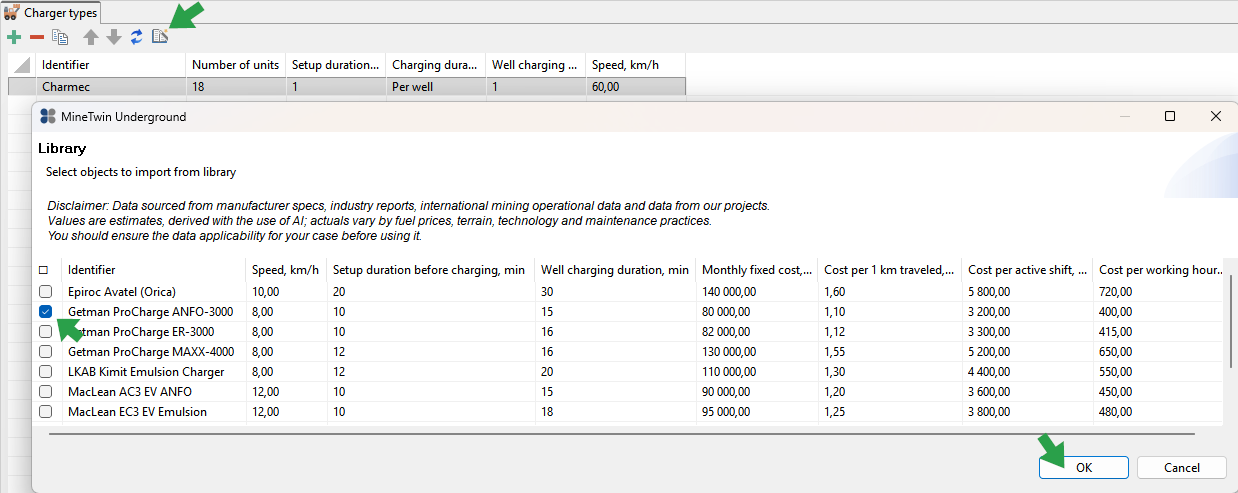Move selected row down with arrow
1238x493 pixels.
(114, 37)
